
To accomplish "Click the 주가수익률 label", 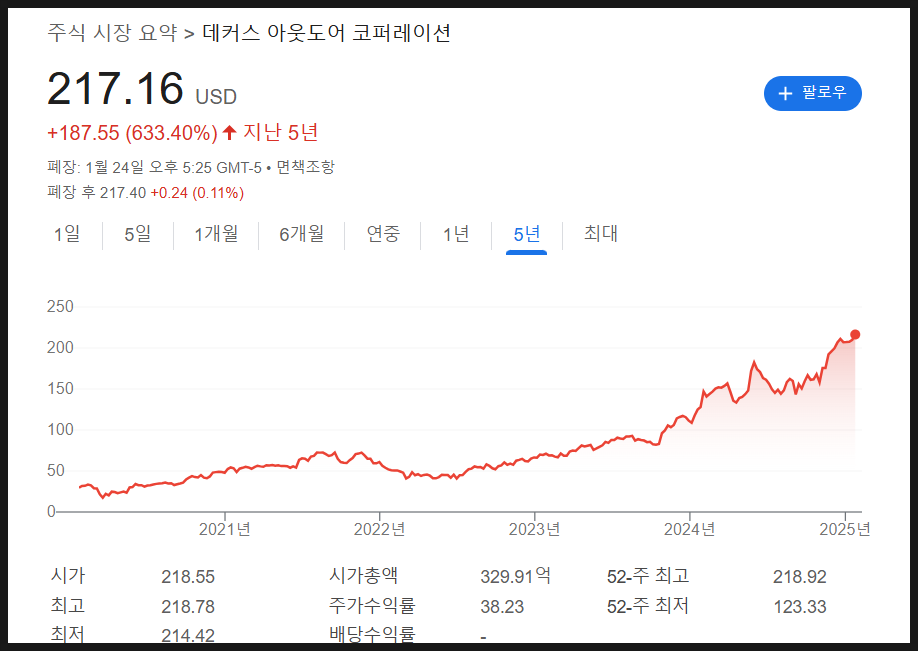I will tap(372, 605).
